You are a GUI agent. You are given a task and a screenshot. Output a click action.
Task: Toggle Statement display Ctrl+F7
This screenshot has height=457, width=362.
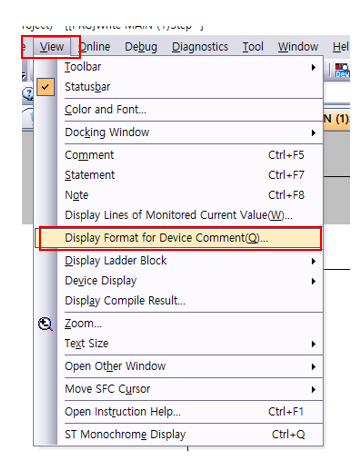pos(179,175)
